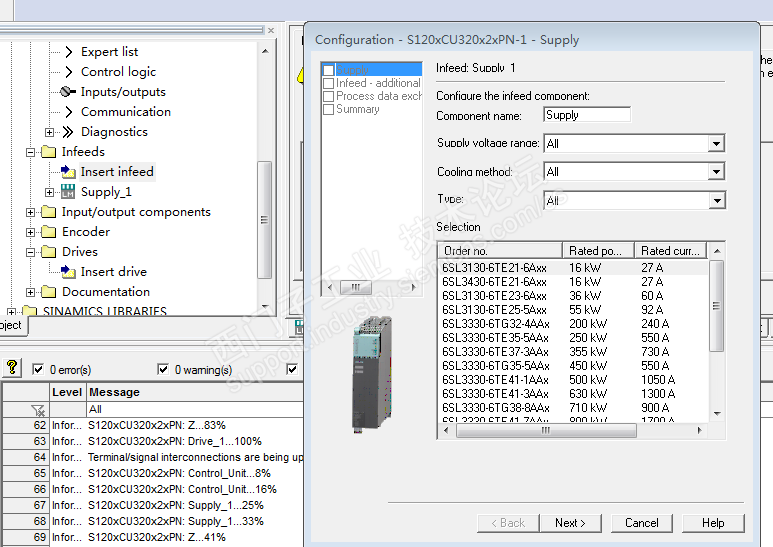The height and width of the screenshot is (547, 773).
Task: Click the SINAMICS LIBRARIES folder icon
Action: (30, 311)
